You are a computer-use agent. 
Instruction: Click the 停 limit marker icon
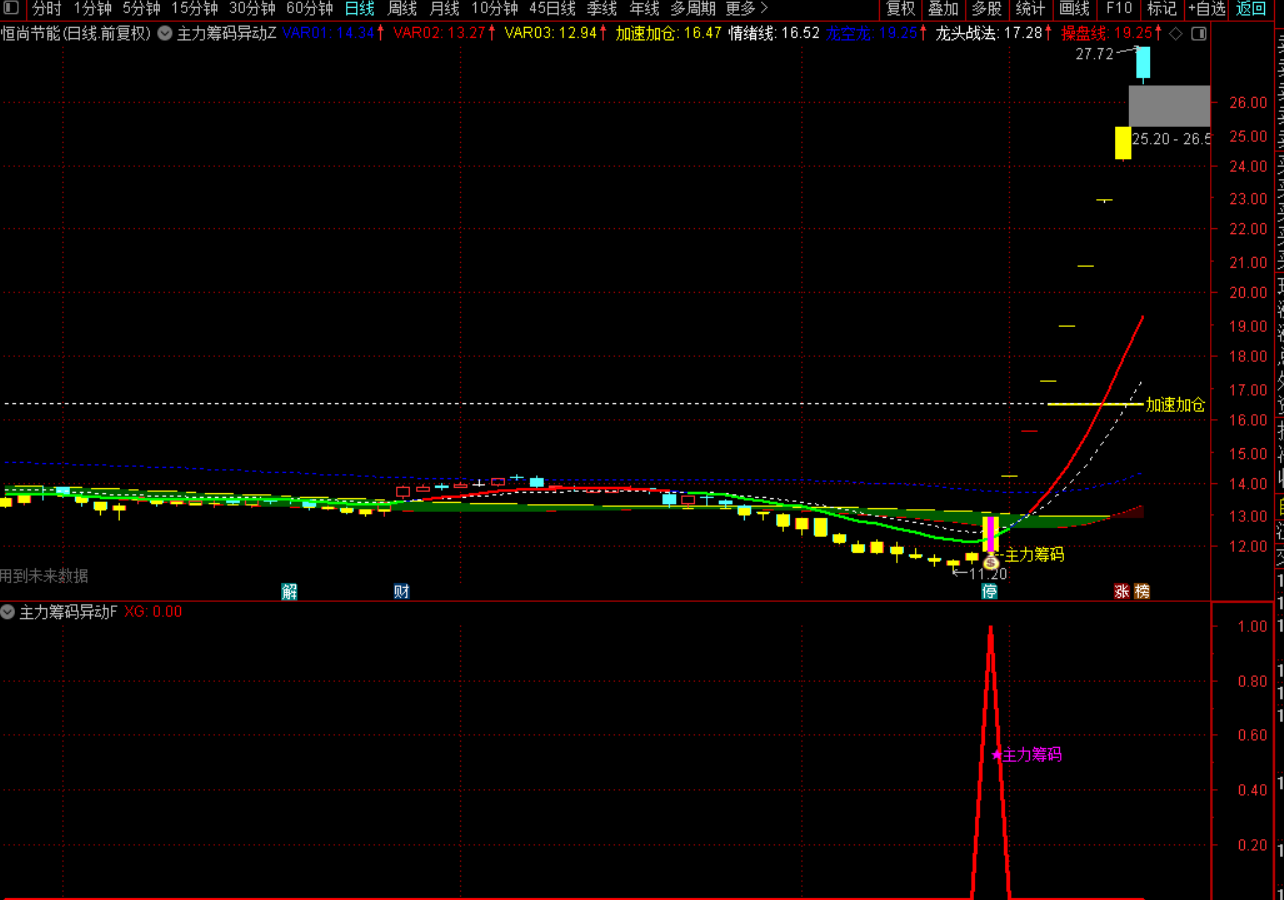click(x=989, y=591)
